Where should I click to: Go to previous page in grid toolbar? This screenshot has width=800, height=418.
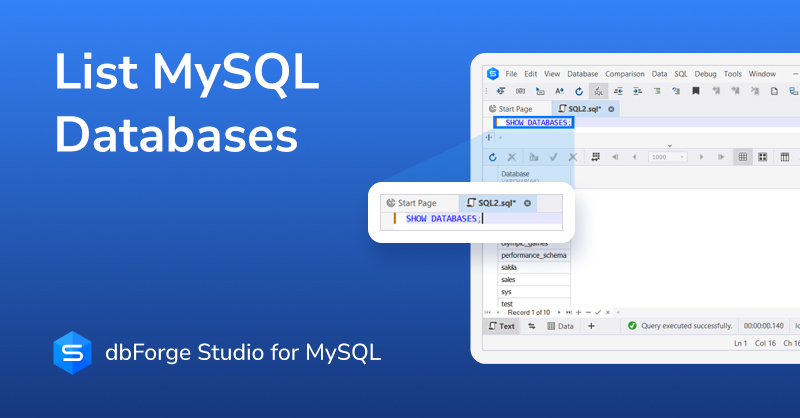click(634, 157)
